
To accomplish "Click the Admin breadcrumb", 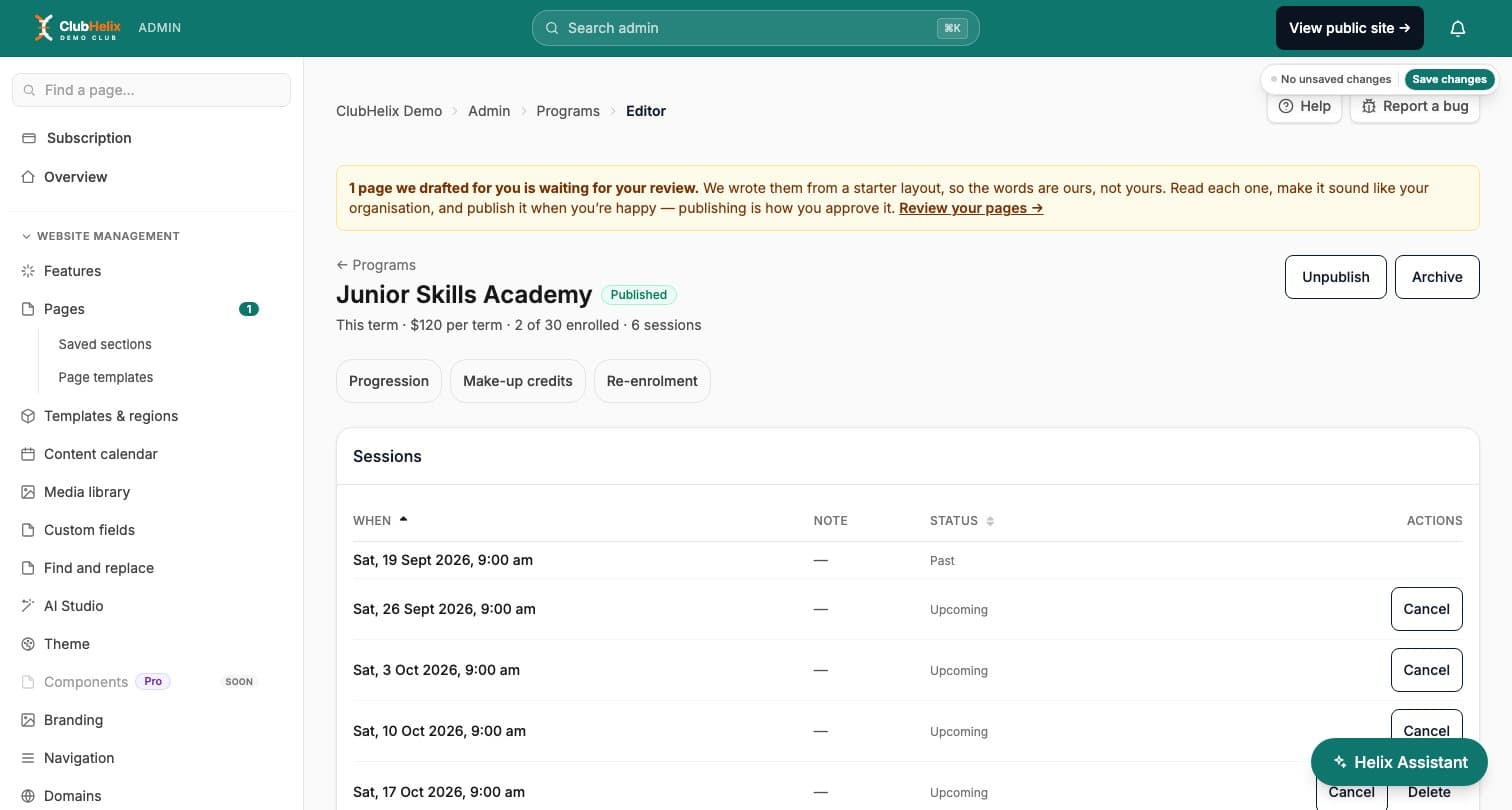I will 489,111.
